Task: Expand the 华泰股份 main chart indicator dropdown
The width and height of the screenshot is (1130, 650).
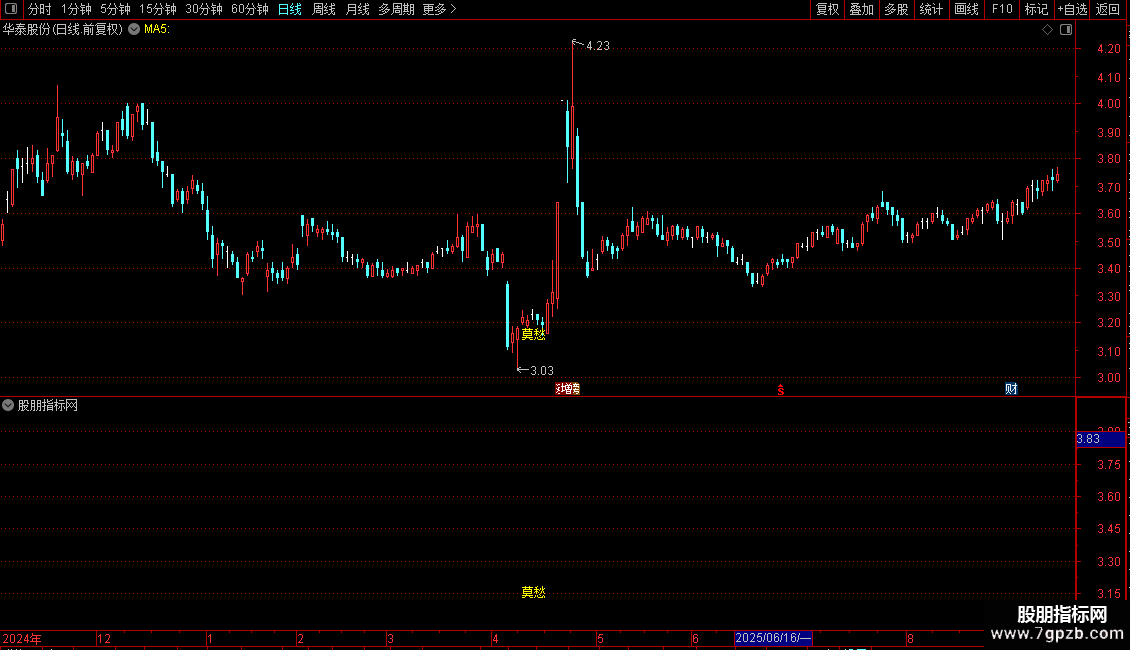Action: 134,30
